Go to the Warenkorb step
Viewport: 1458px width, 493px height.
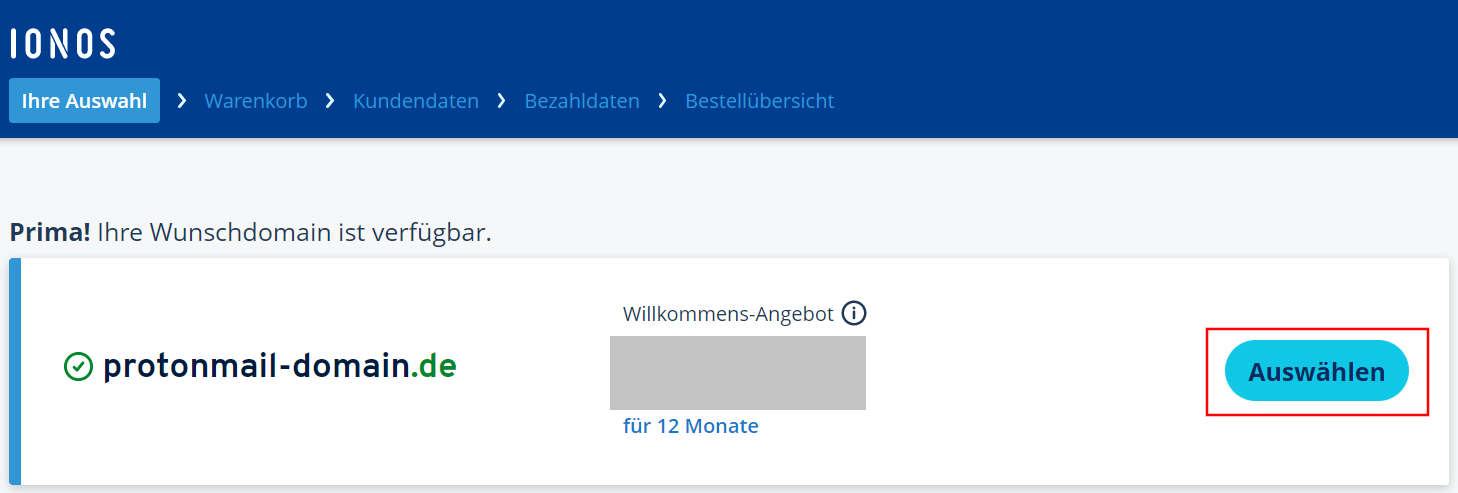pyautogui.click(x=256, y=101)
